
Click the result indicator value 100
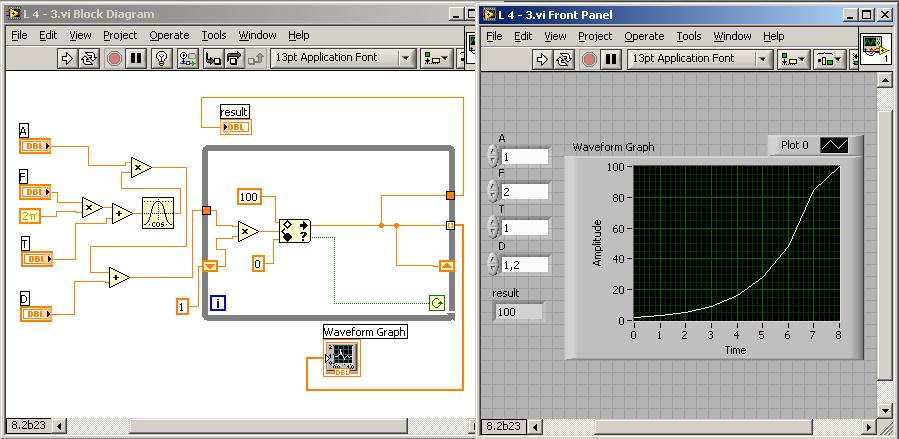518,312
